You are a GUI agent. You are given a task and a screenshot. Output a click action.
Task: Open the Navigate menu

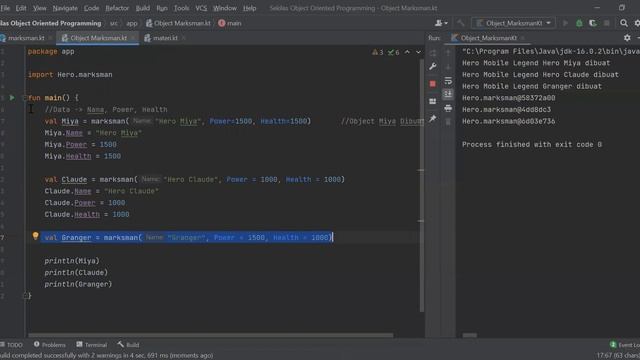pyautogui.click(x=65, y=8)
